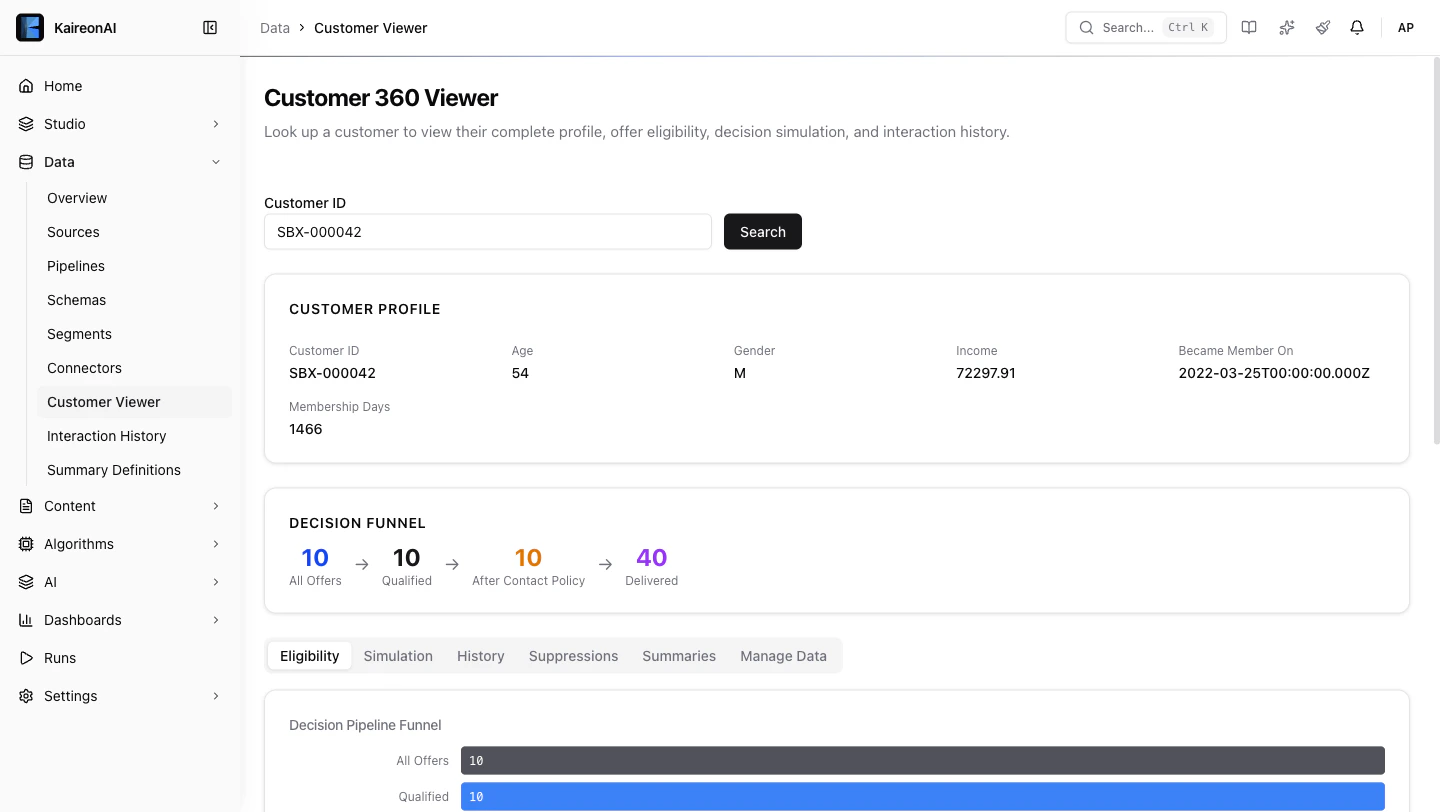Open the Data breadcrumb link

tap(274, 27)
